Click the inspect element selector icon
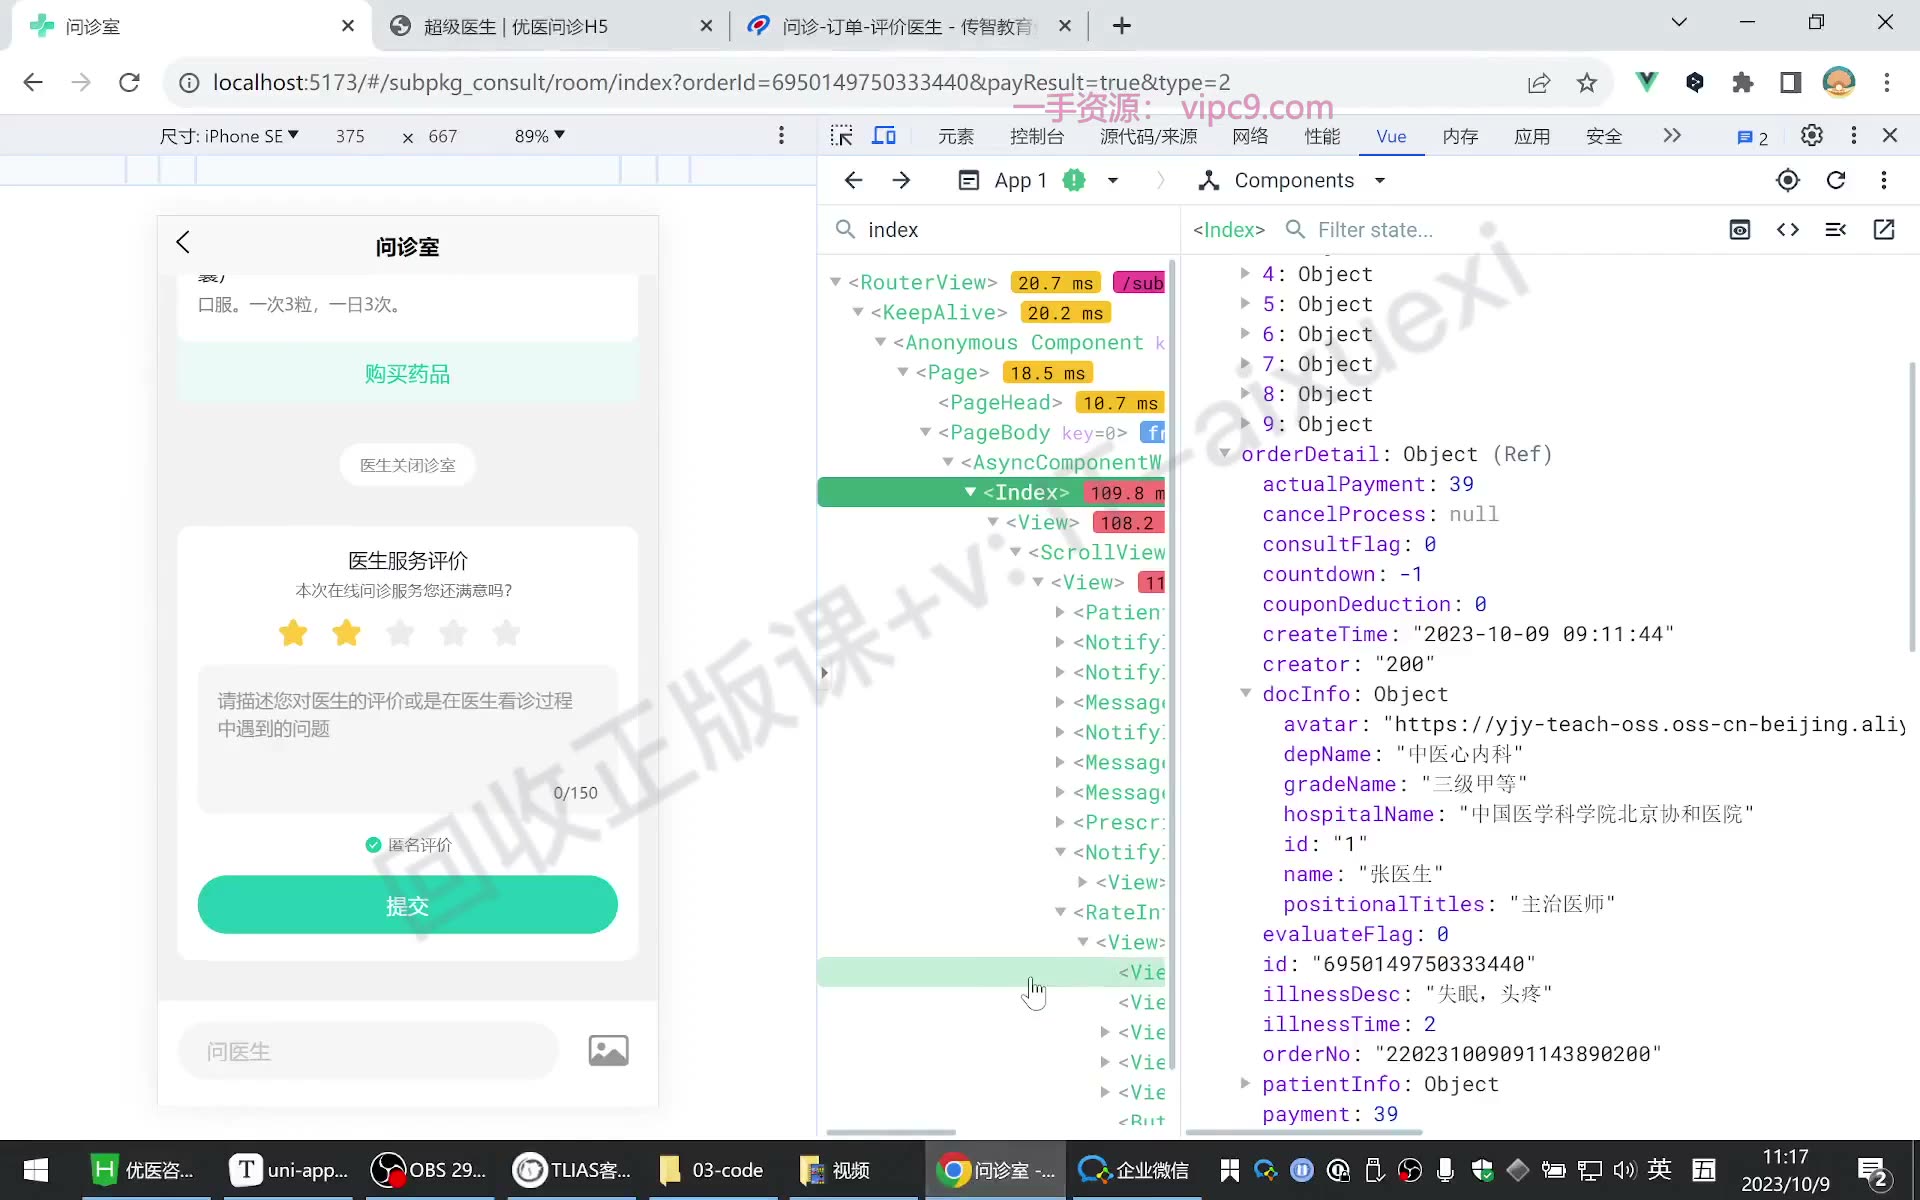Screen dimensions: 1920x1200 (x=842, y=136)
